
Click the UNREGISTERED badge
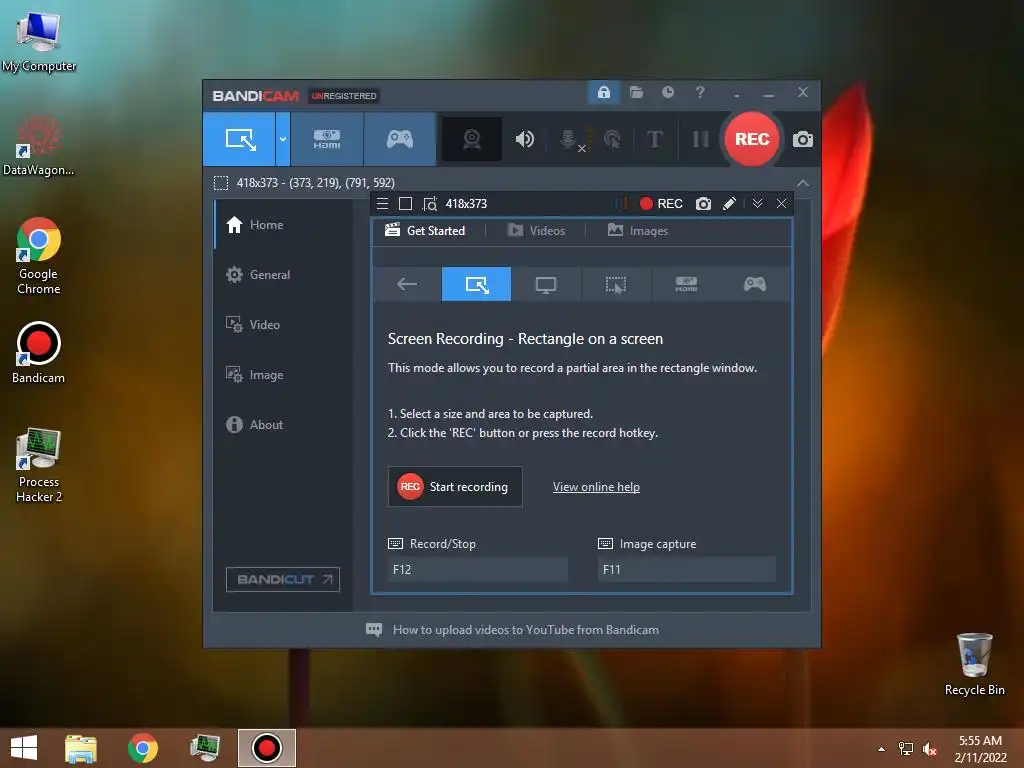344,96
